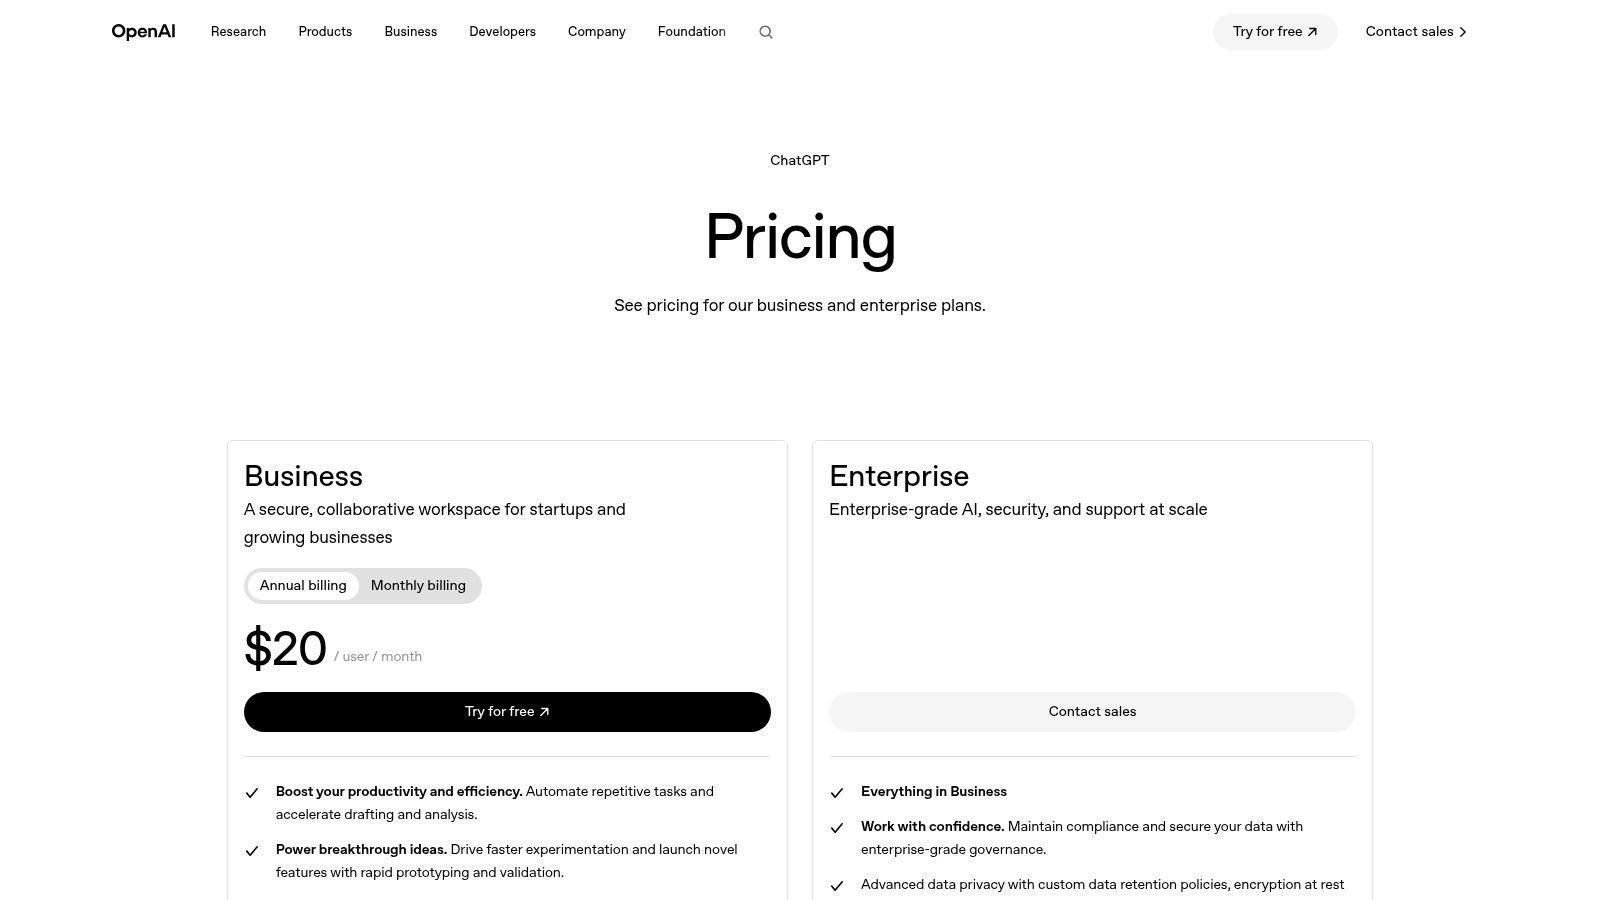This screenshot has width=1600, height=900.
Task: Click Try for free in the top navigation
Action: click(x=1275, y=31)
